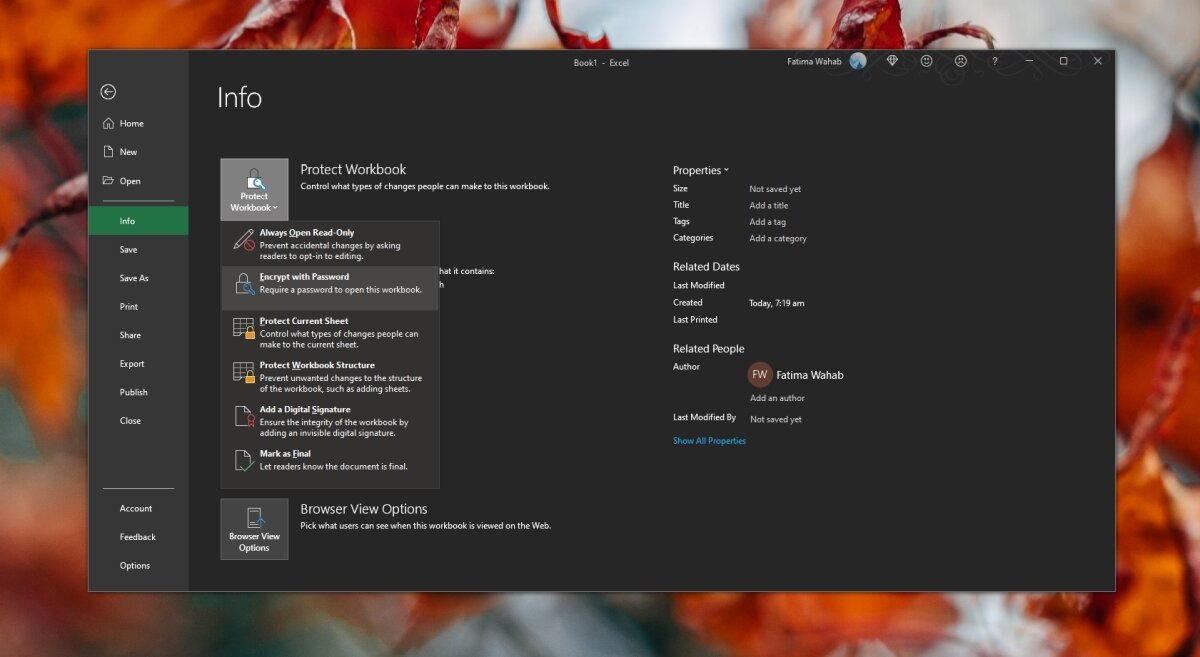
Task: Click the question mark help icon
Action: 994,61
